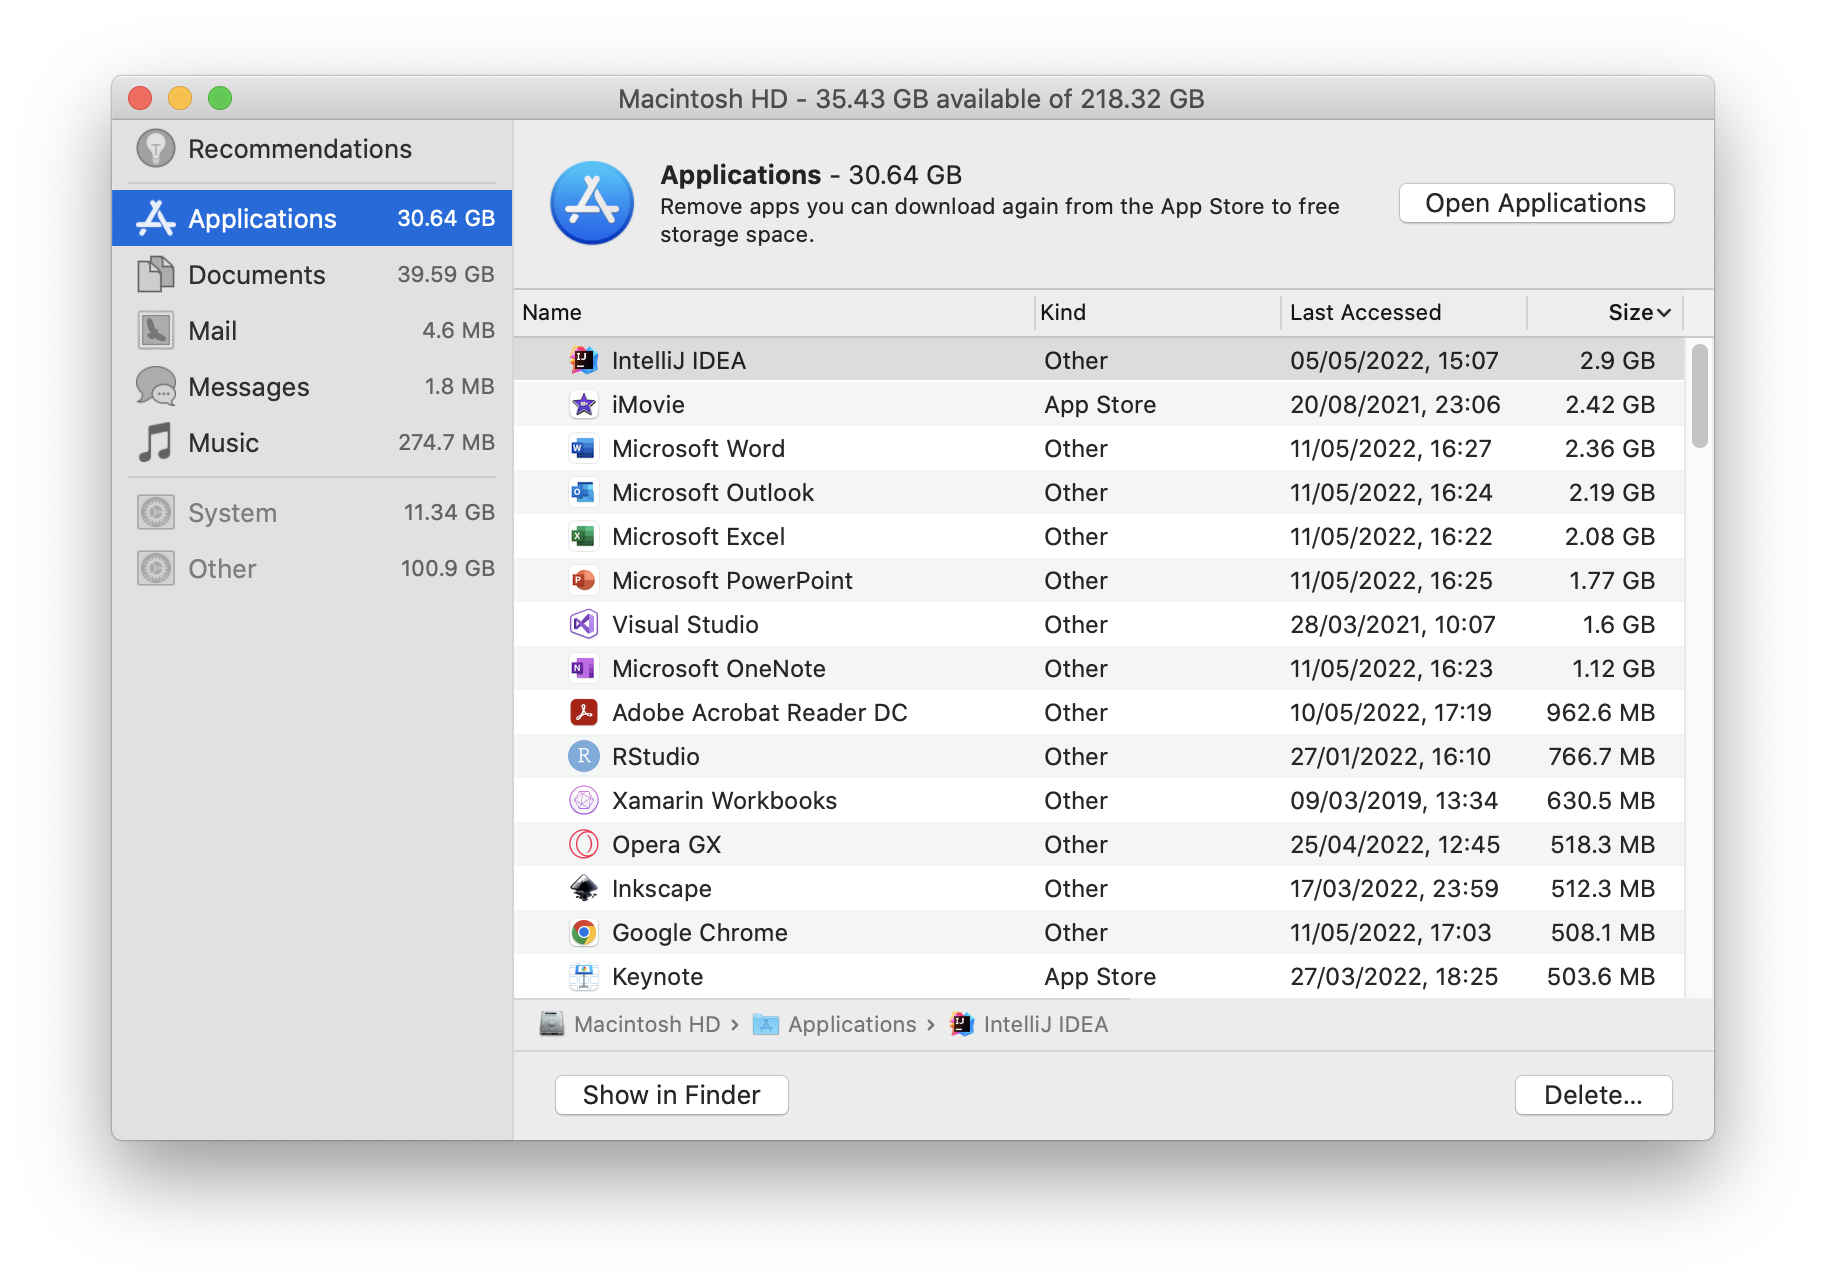This screenshot has height=1288, width=1826.
Task: Click the Keynote icon
Action: 584,976
